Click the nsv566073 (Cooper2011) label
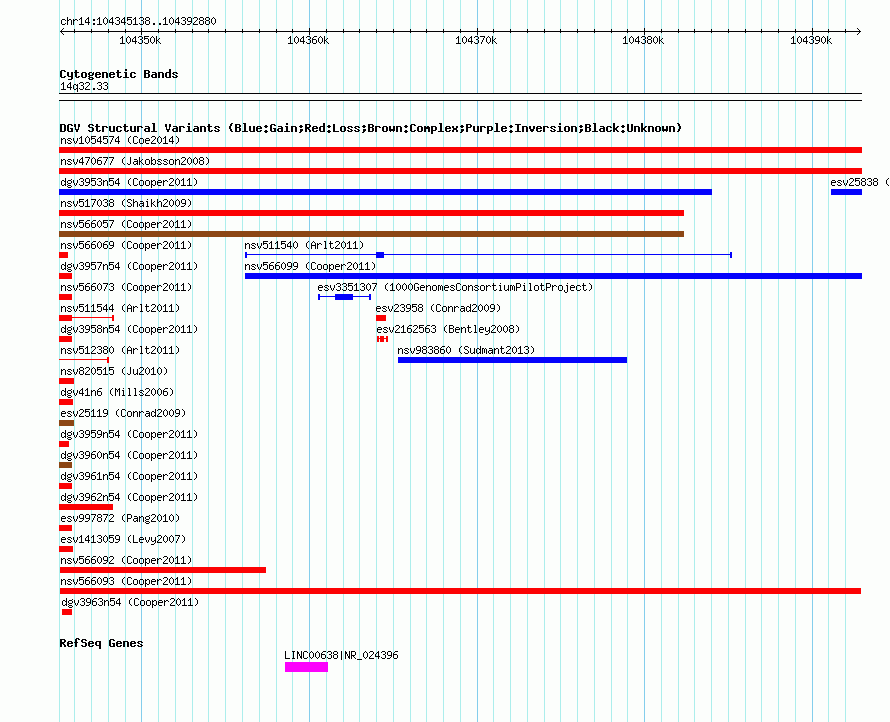 click(126, 287)
